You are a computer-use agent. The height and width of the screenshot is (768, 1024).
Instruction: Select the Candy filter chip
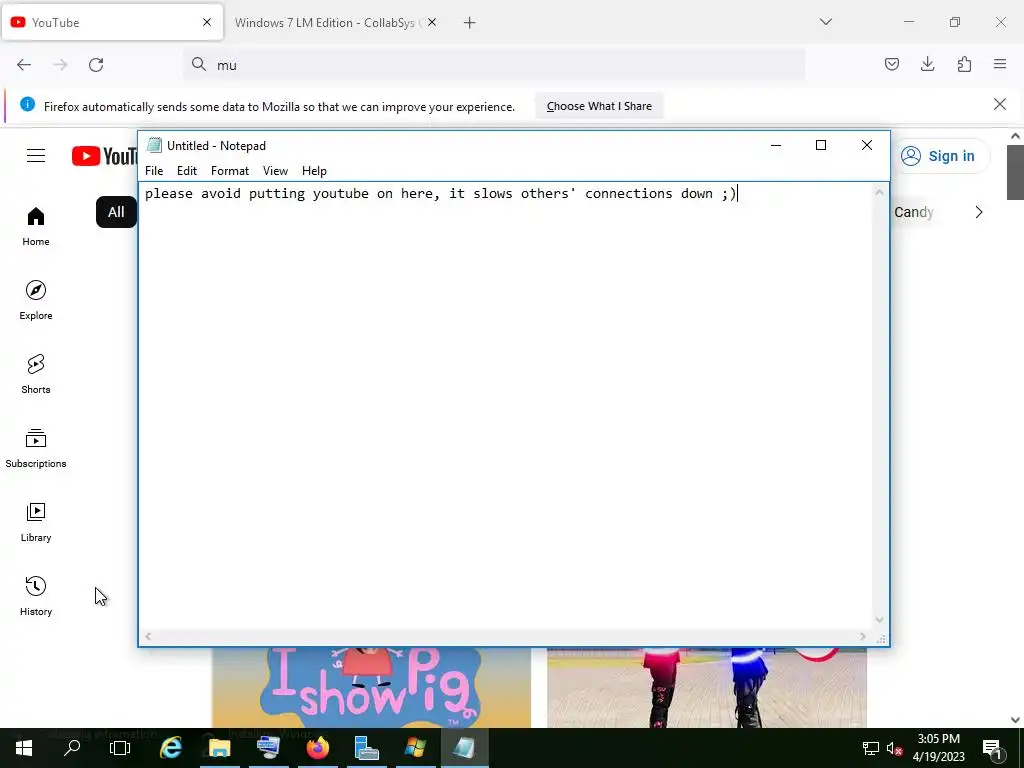click(914, 212)
